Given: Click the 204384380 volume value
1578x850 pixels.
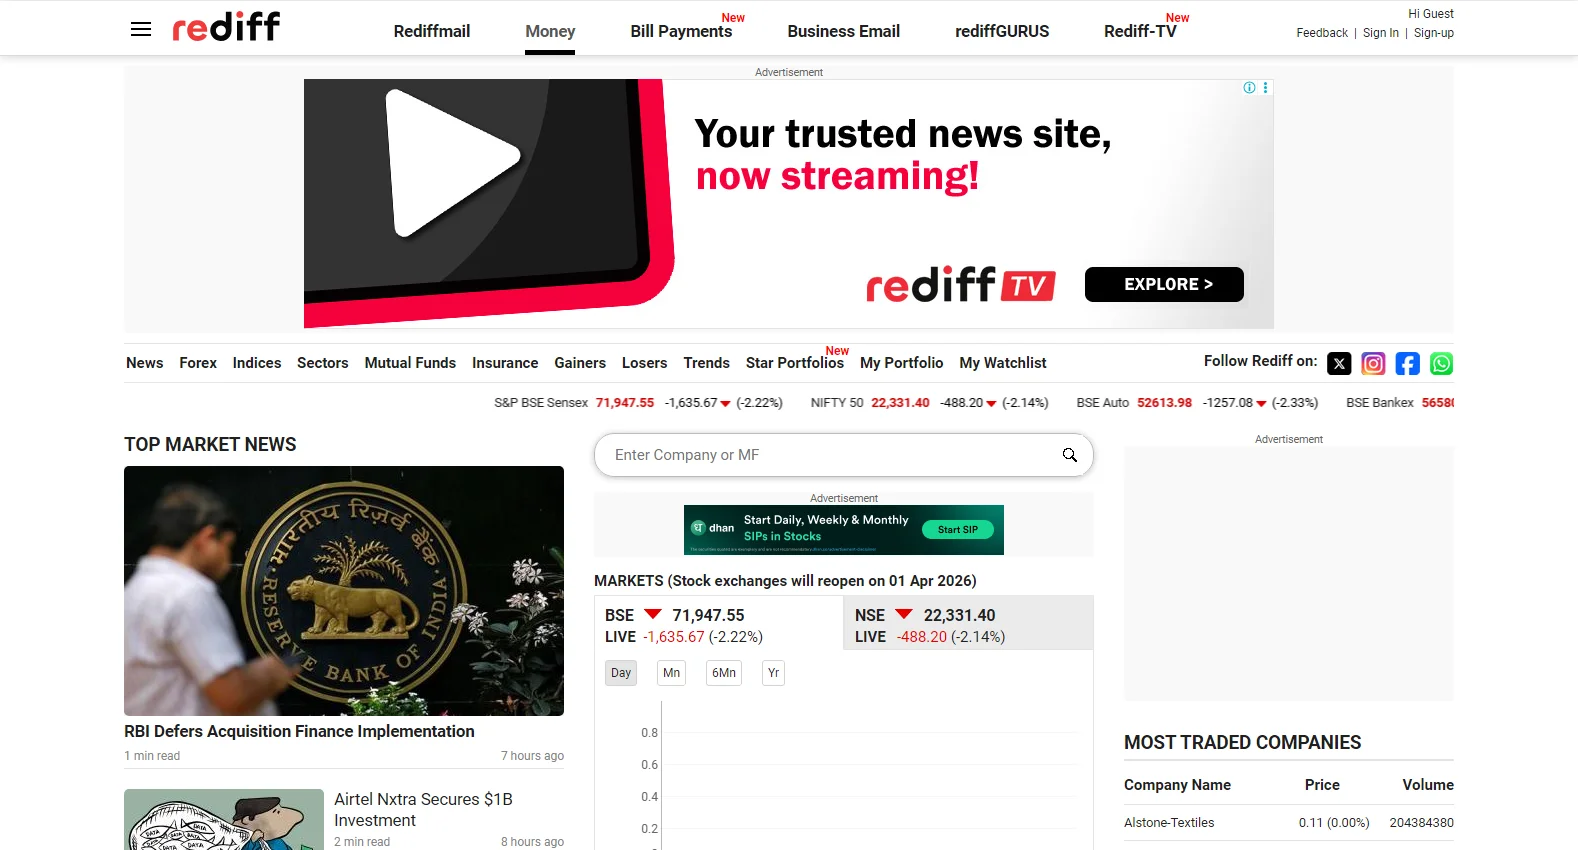Looking at the screenshot, I should tap(1421, 823).
